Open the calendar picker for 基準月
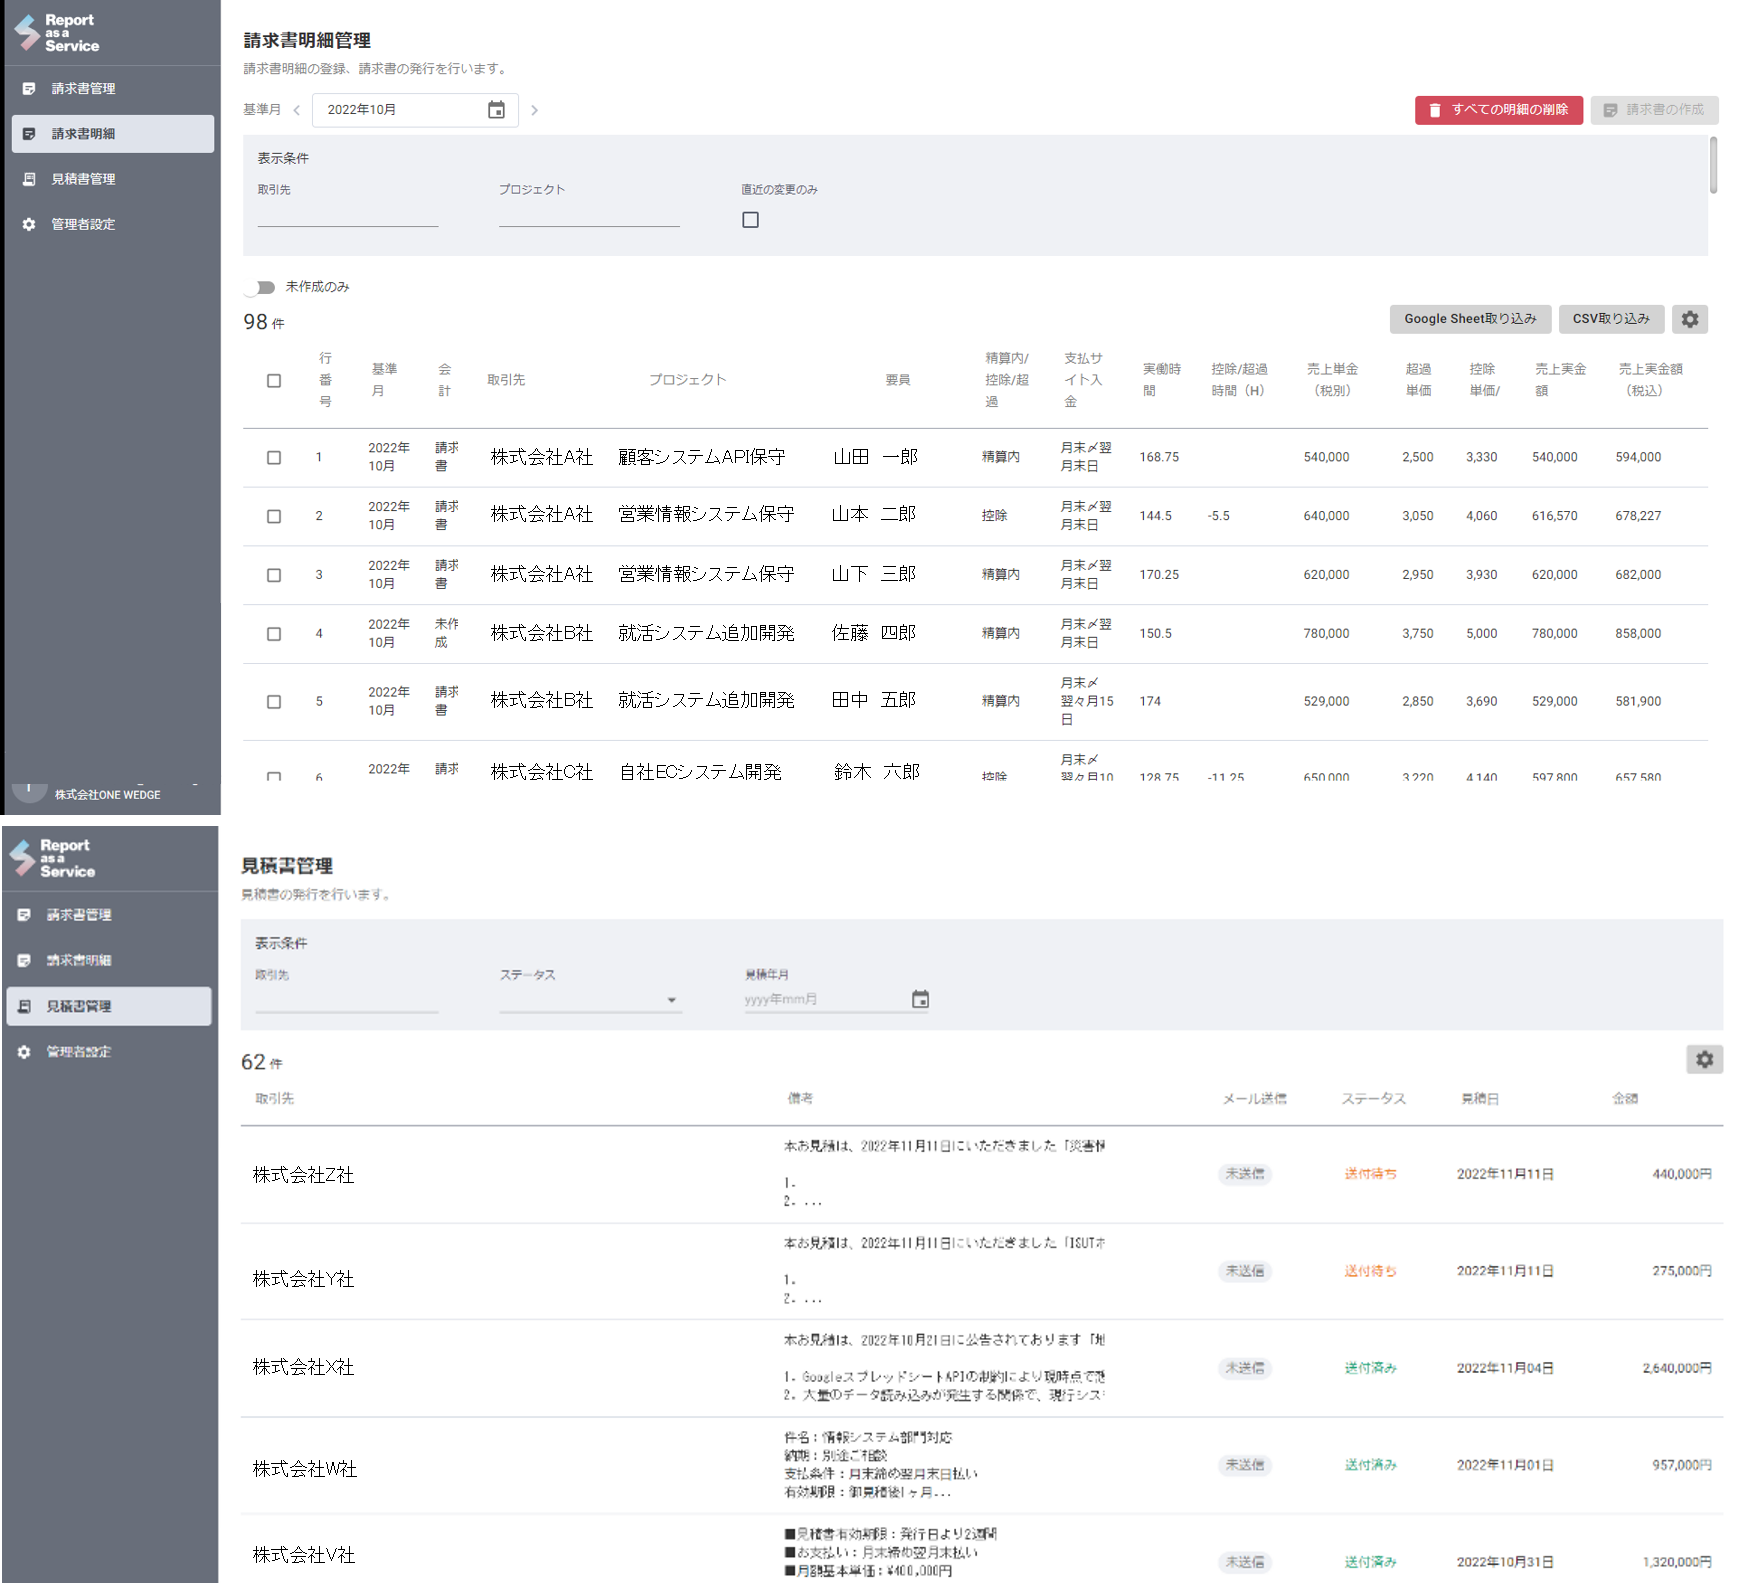The width and height of the screenshot is (1739, 1583). pyautogui.click(x=496, y=110)
